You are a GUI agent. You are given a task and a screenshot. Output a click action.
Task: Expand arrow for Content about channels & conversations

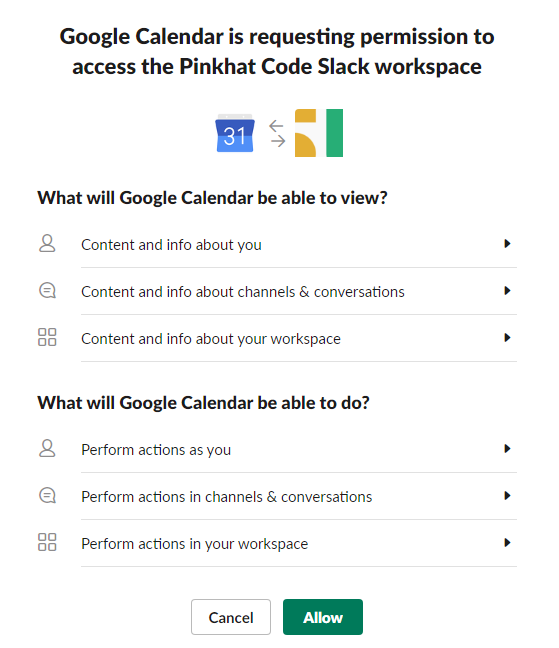coord(507,291)
